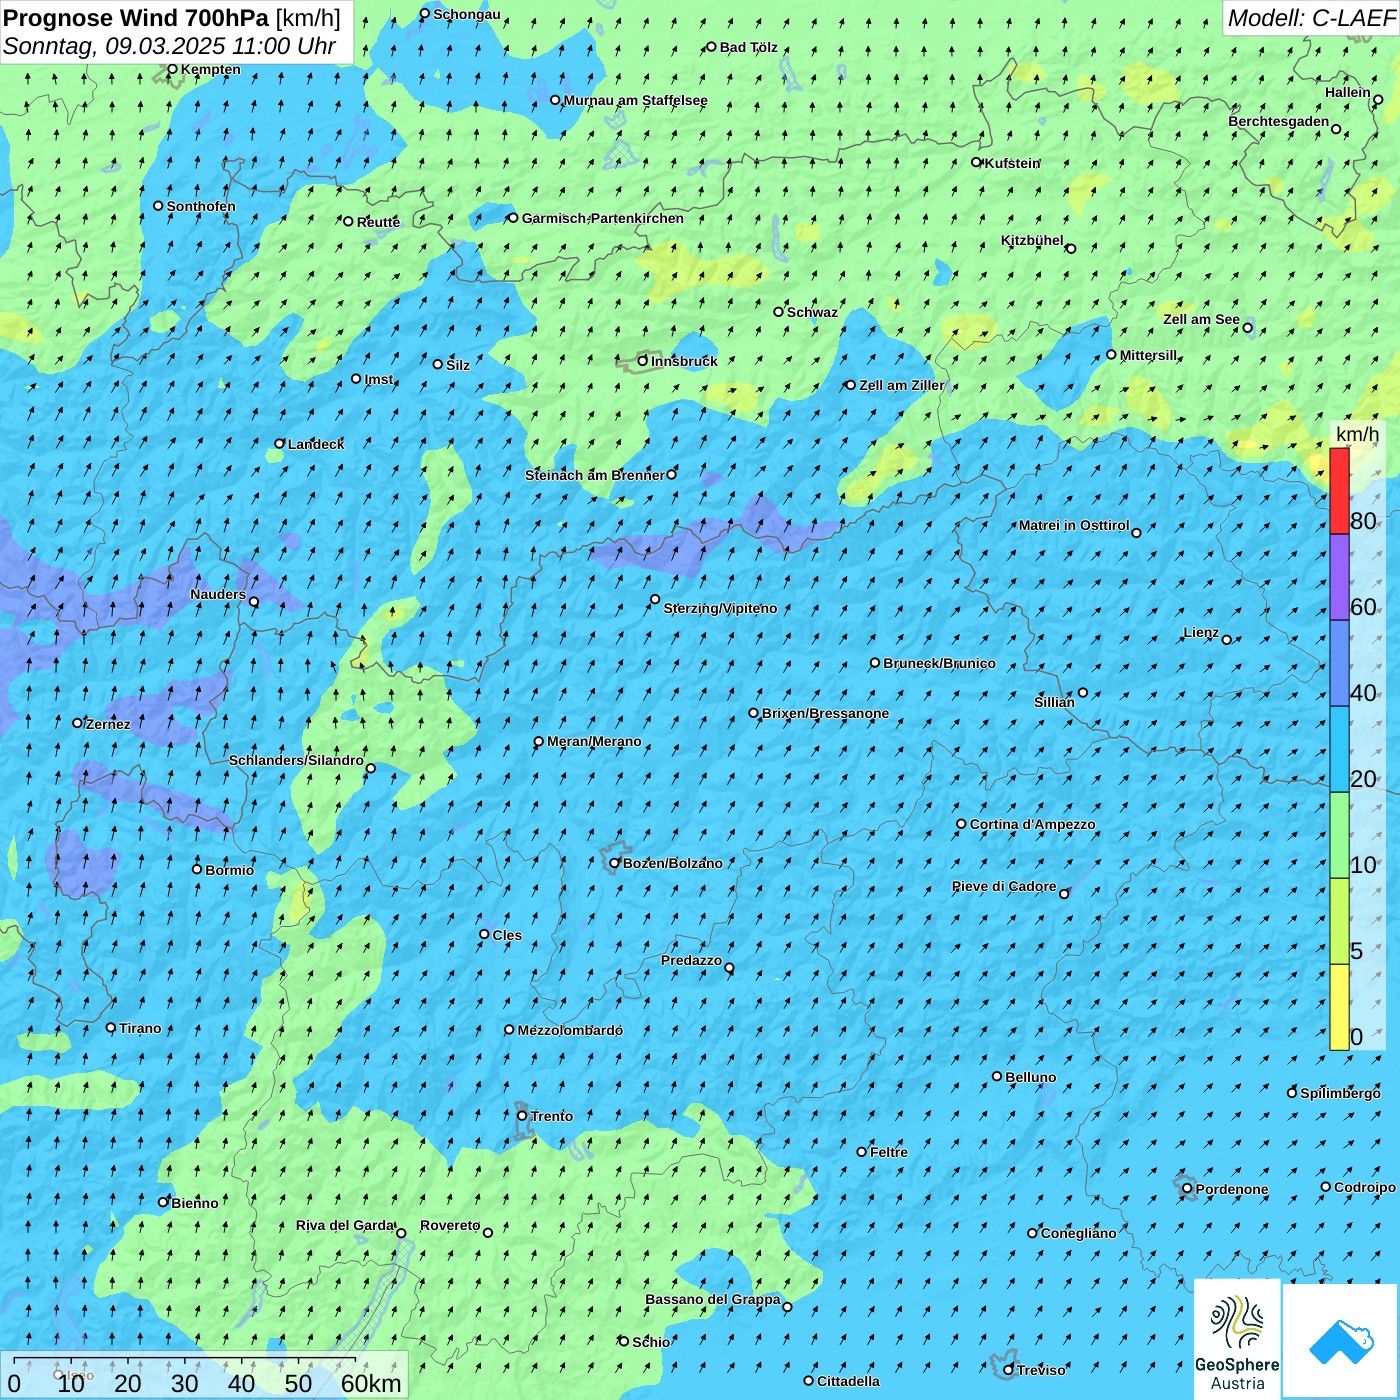Click the Kufstein city label
The image size is (1400, 1400).
pos(1012,163)
